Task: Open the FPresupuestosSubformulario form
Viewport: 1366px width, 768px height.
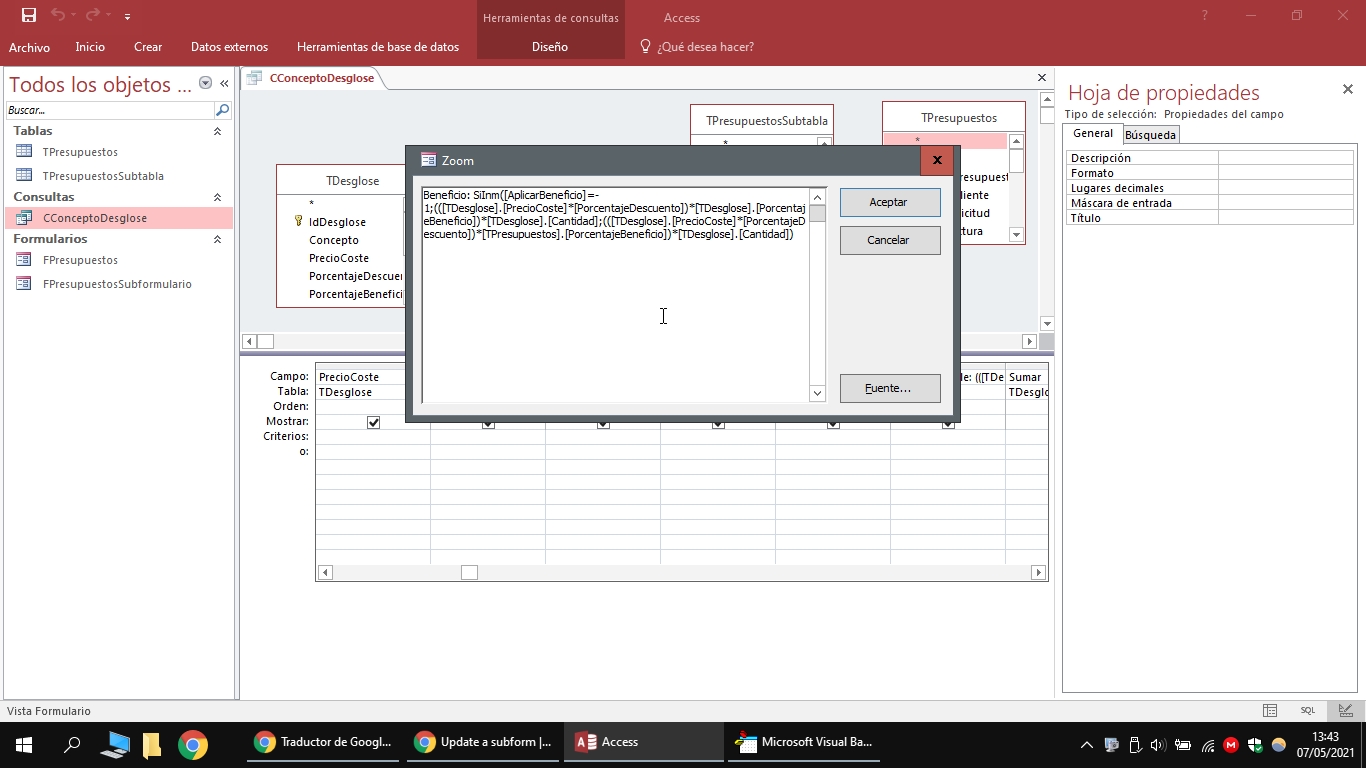Action: (116, 284)
